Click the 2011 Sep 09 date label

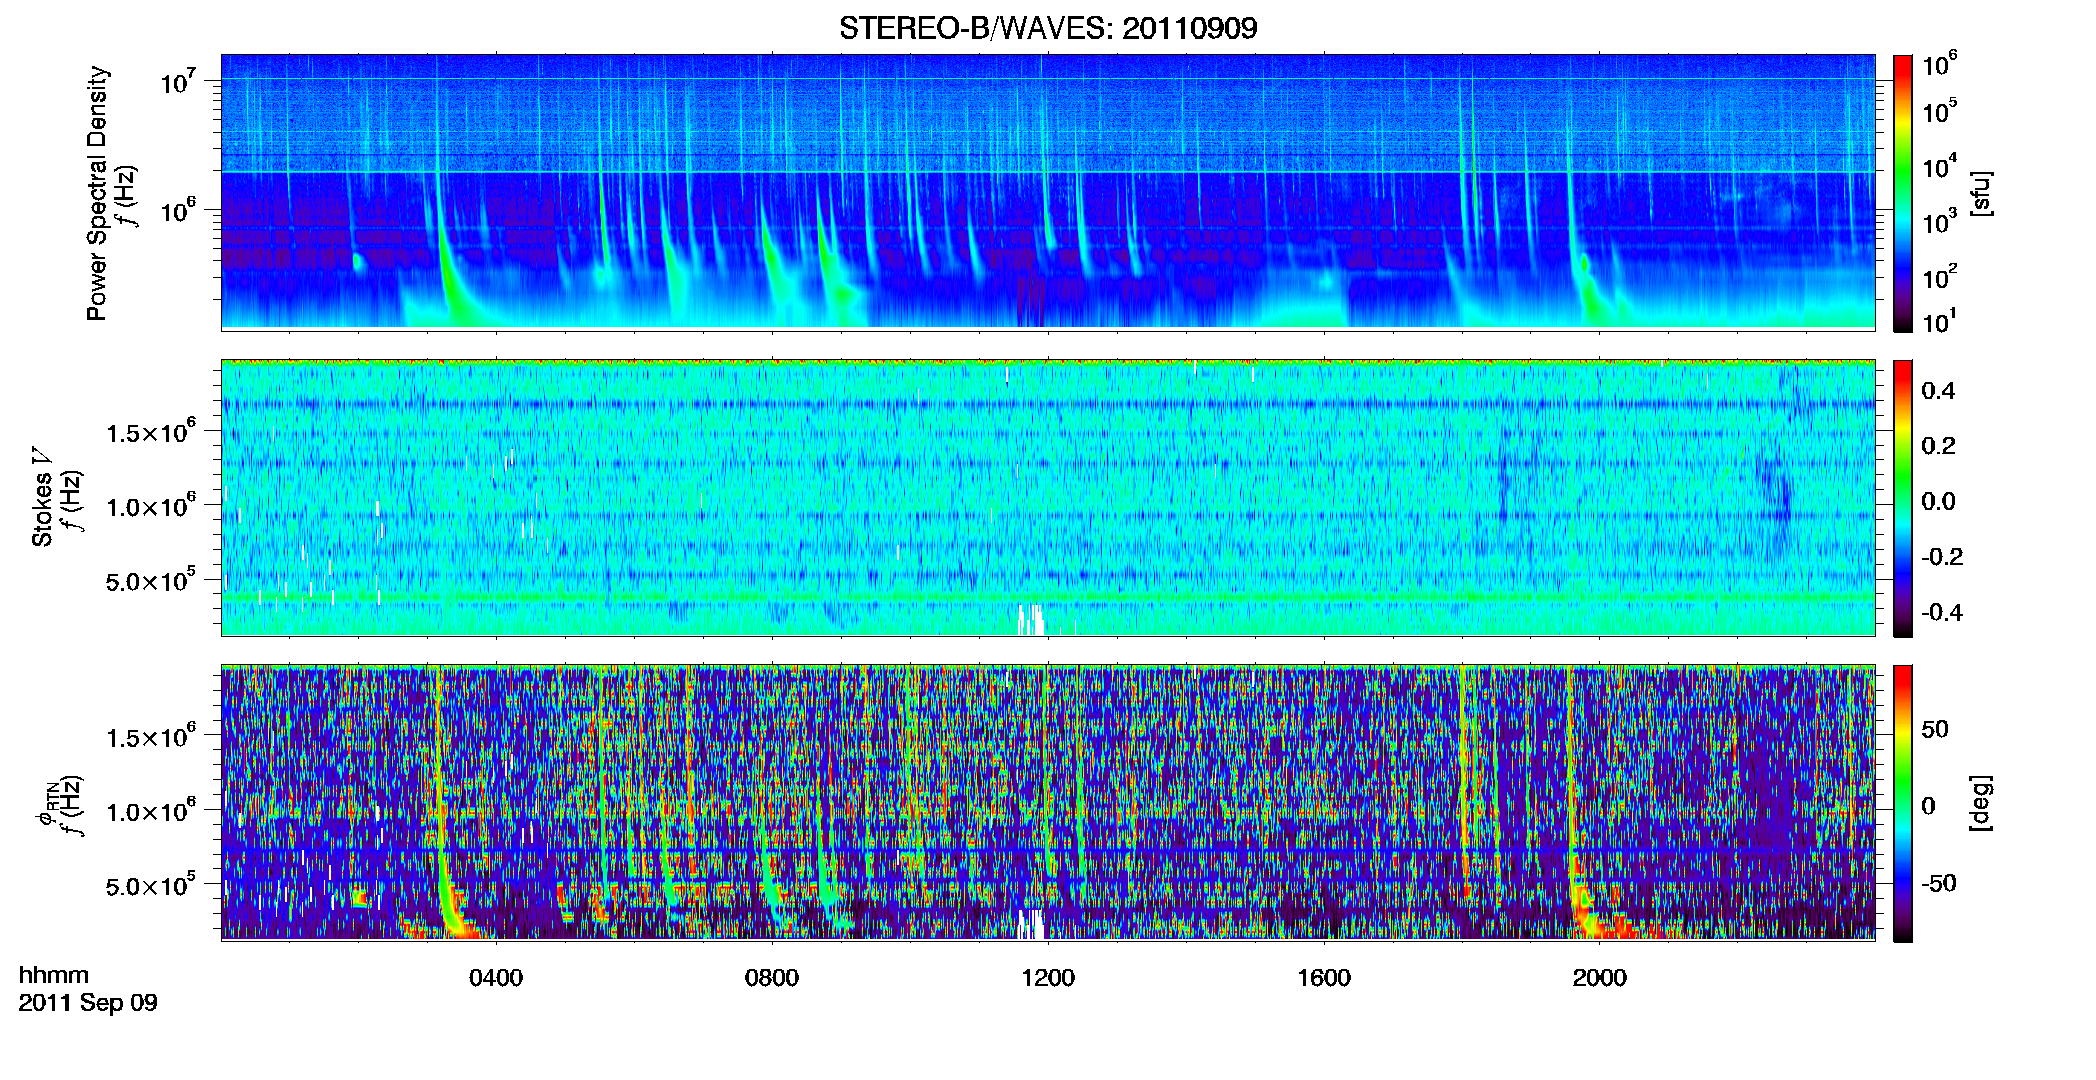88,1003
